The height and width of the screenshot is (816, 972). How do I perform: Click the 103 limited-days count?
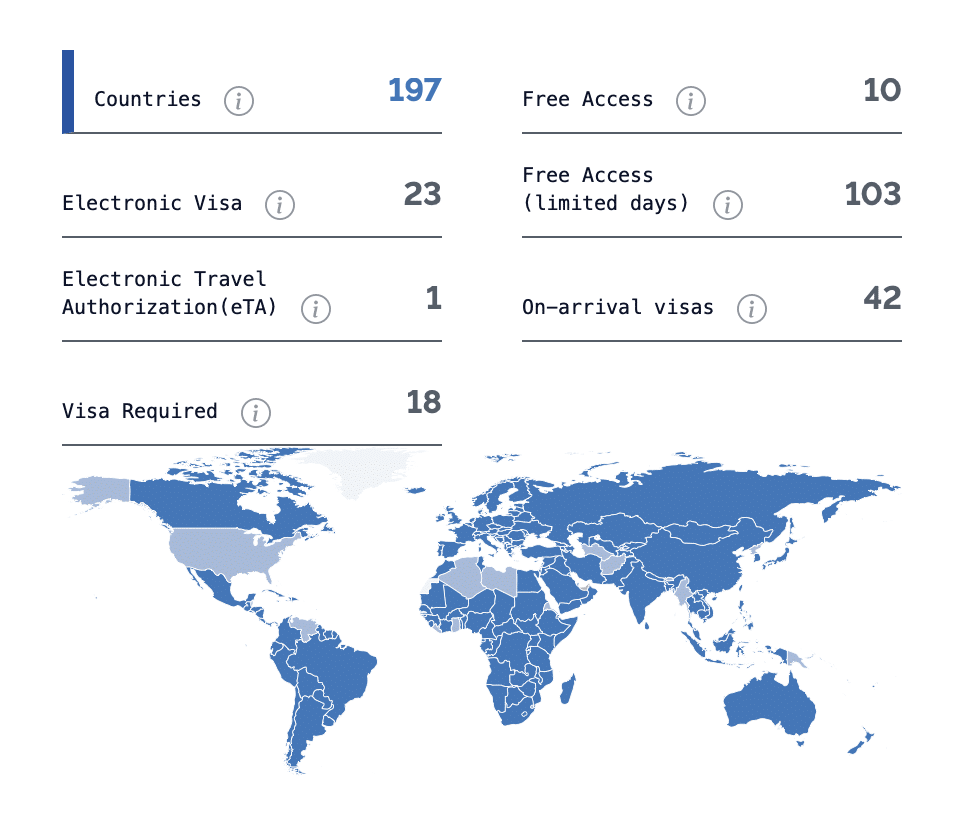click(x=872, y=193)
